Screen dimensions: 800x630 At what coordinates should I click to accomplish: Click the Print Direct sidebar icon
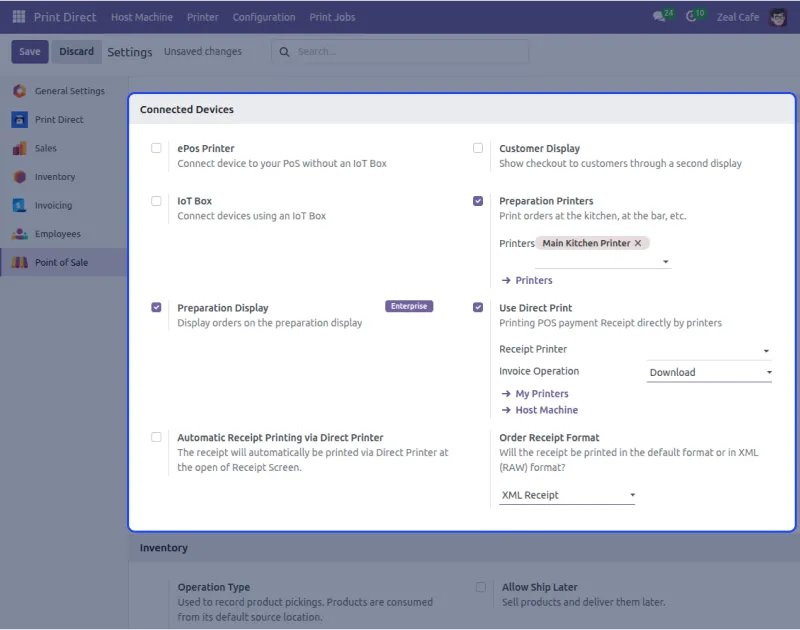[19, 120]
